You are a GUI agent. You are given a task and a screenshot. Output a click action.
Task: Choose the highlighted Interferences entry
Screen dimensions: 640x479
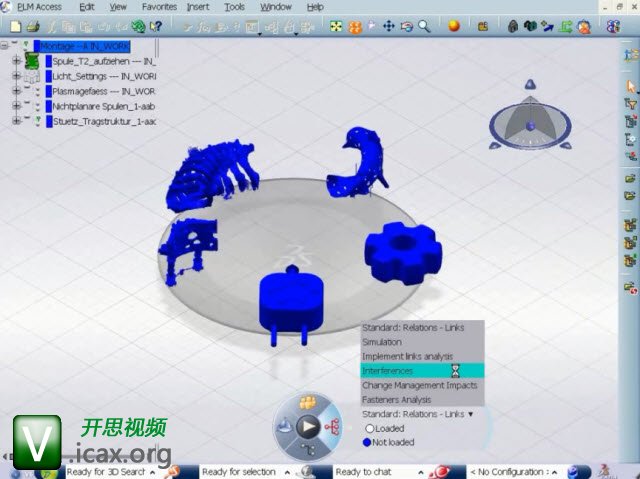click(x=422, y=370)
